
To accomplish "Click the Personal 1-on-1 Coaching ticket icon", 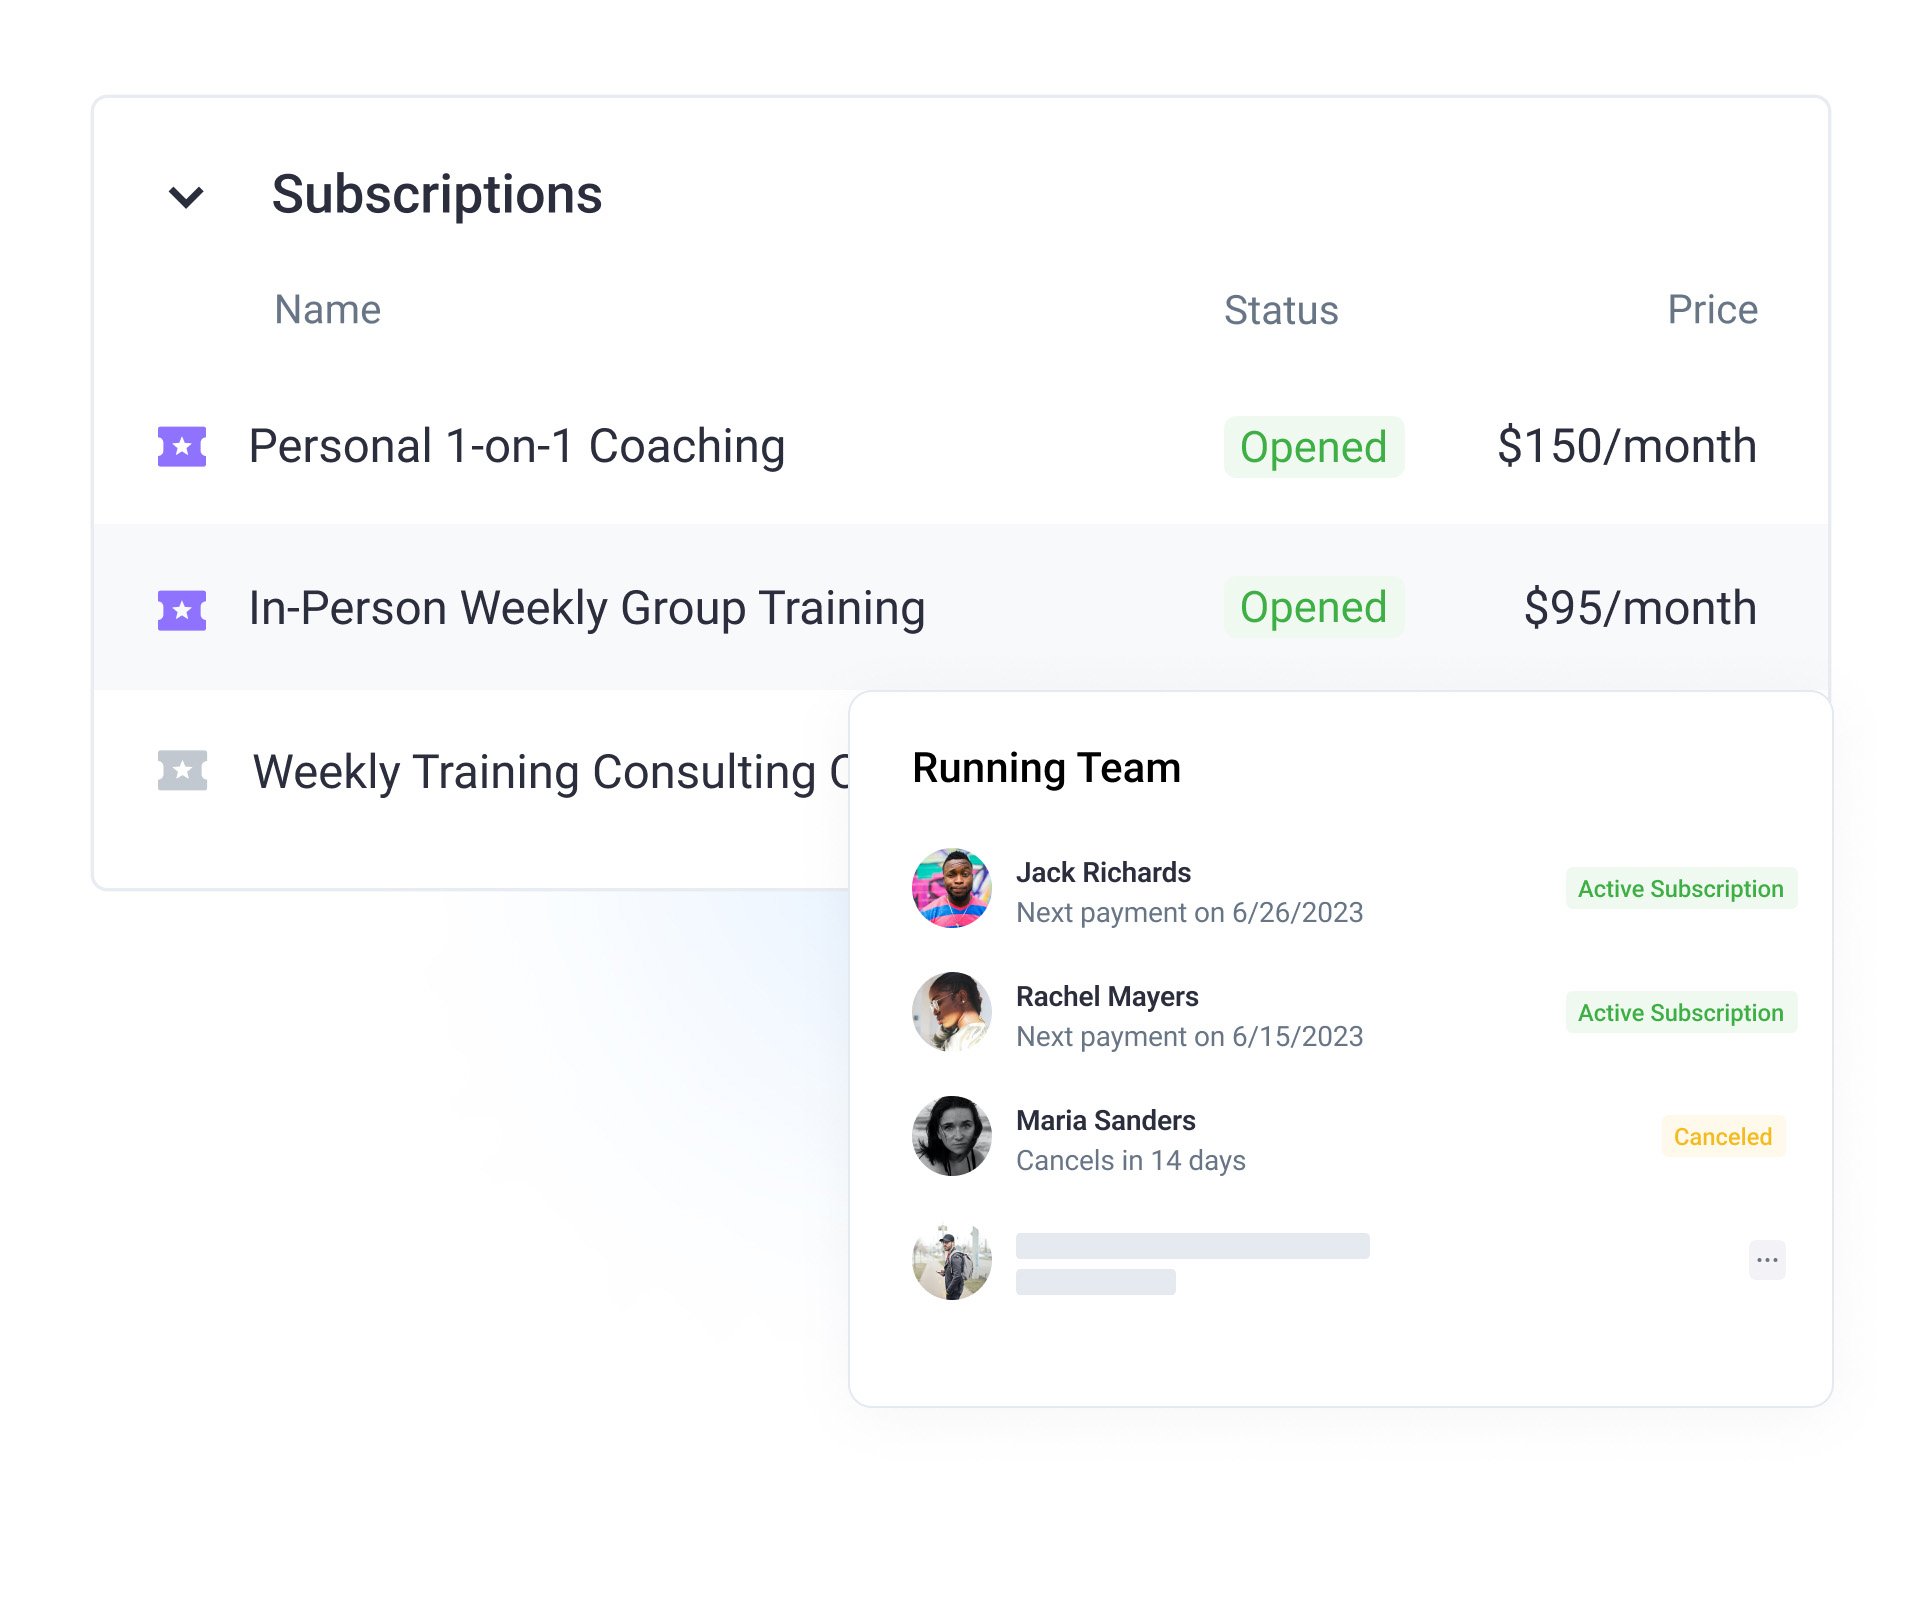I will [182, 447].
